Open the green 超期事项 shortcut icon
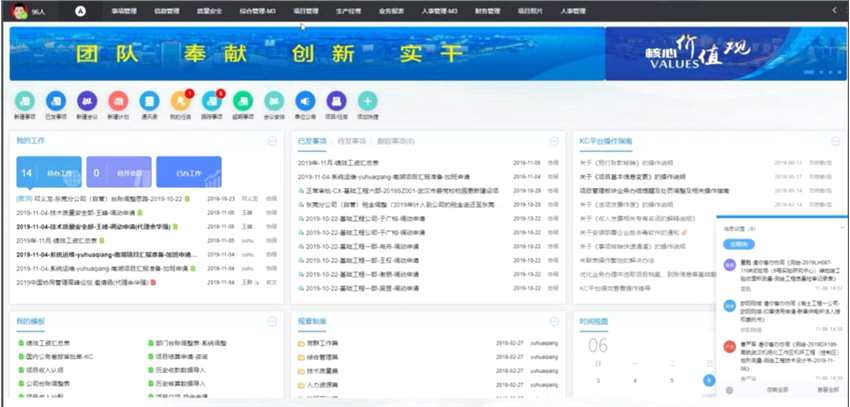This screenshot has width=850, height=407. tap(243, 101)
